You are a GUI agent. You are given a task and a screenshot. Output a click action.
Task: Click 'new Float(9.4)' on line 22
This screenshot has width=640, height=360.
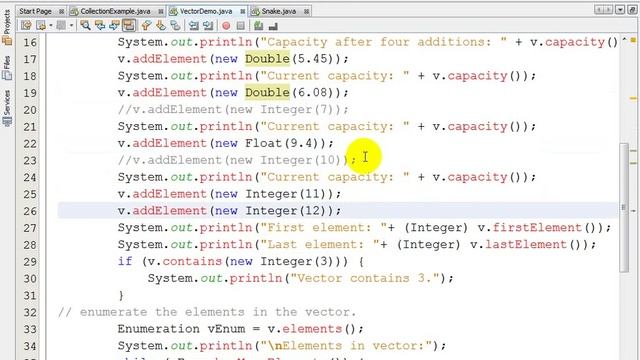(x=268, y=143)
